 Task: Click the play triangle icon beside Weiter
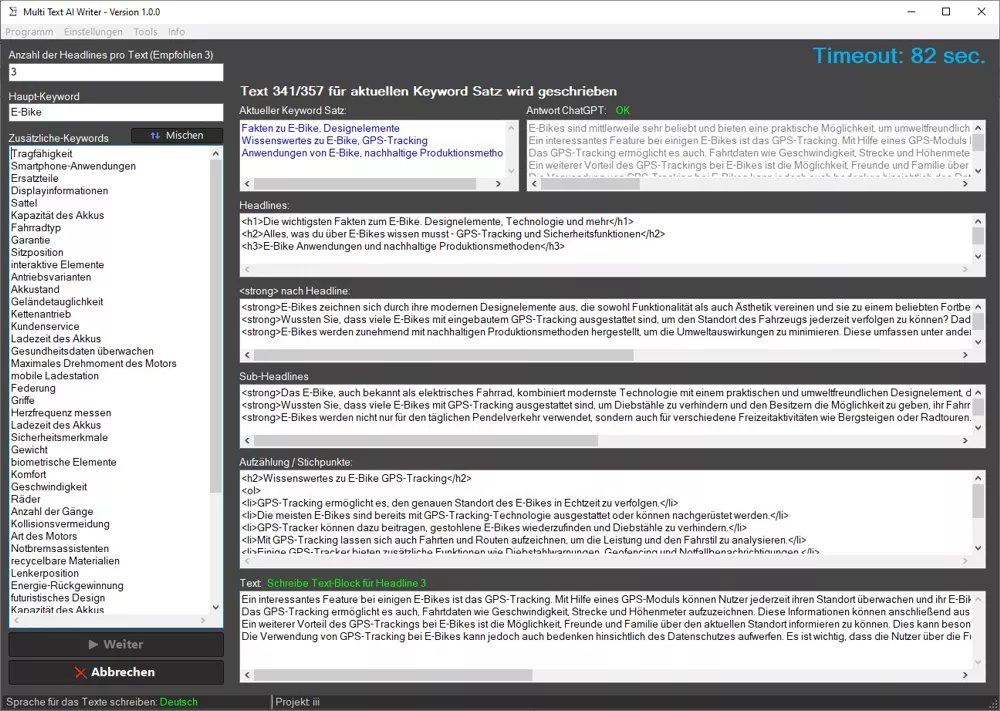point(94,644)
